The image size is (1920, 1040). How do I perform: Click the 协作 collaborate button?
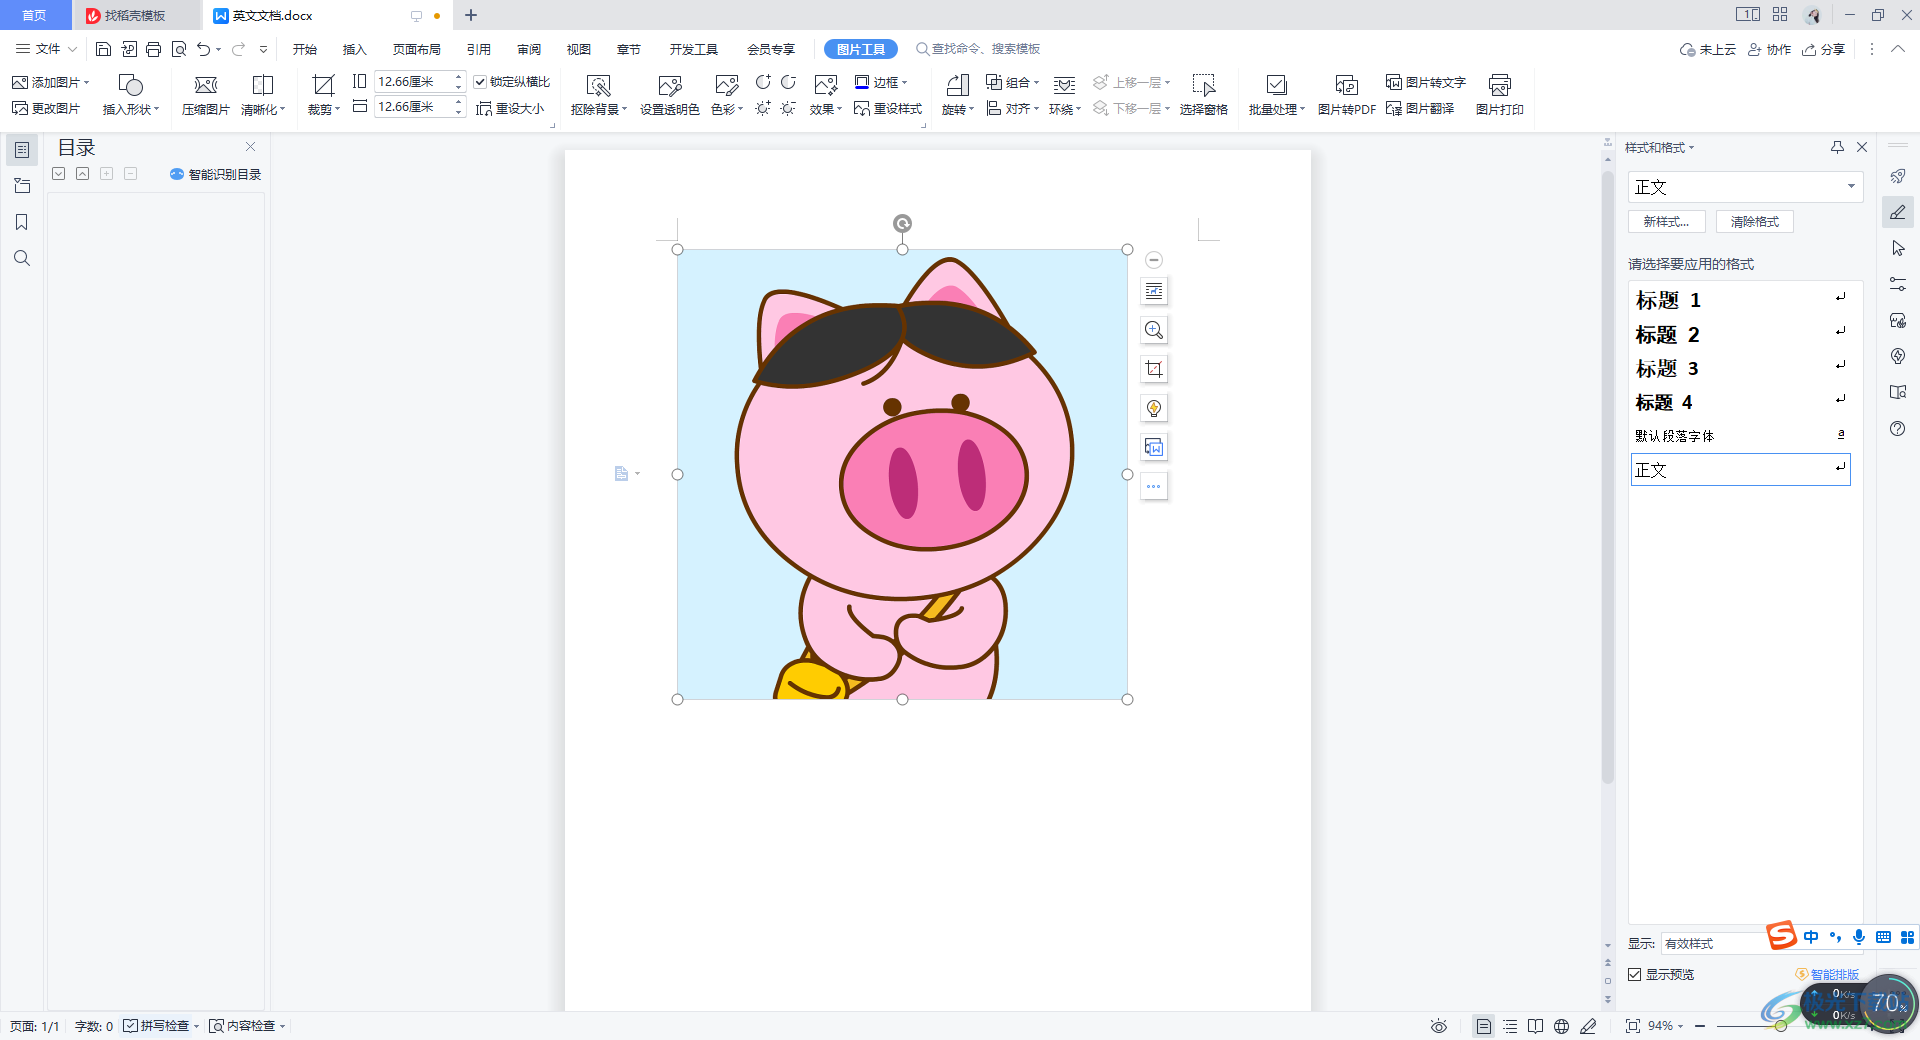pos(1769,49)
